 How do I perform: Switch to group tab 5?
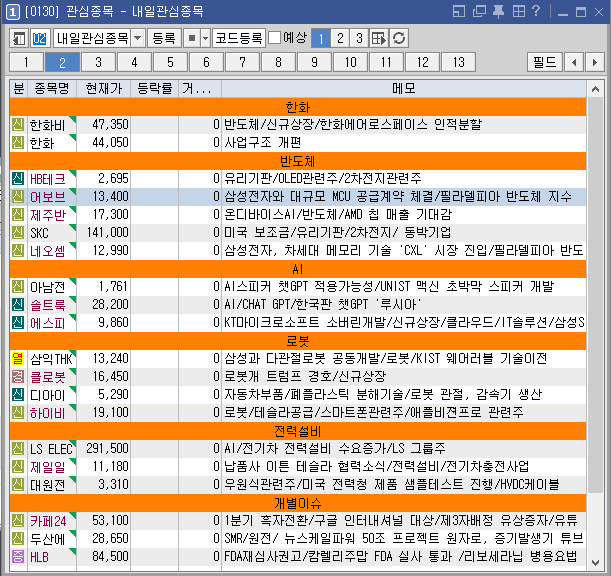pos(170,62)
